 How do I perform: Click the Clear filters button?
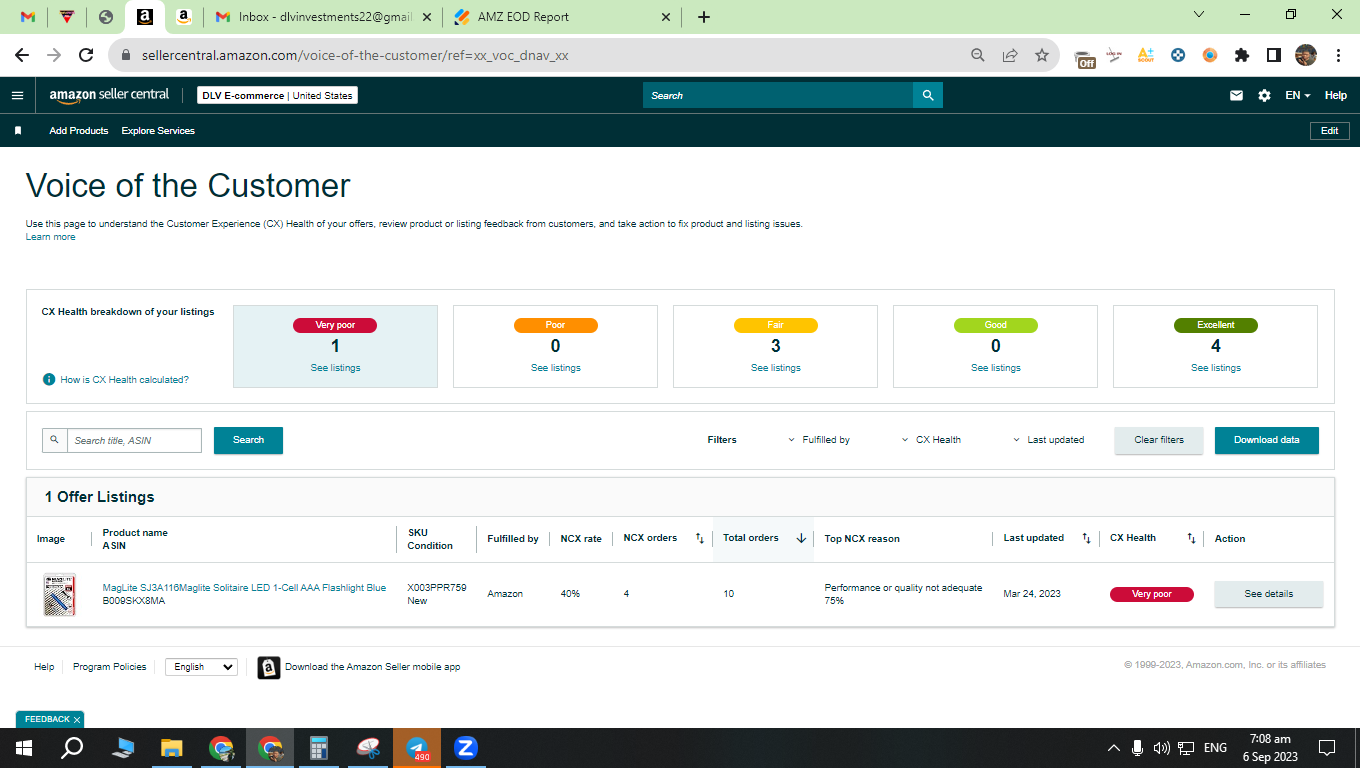[x=1159, y=440]
